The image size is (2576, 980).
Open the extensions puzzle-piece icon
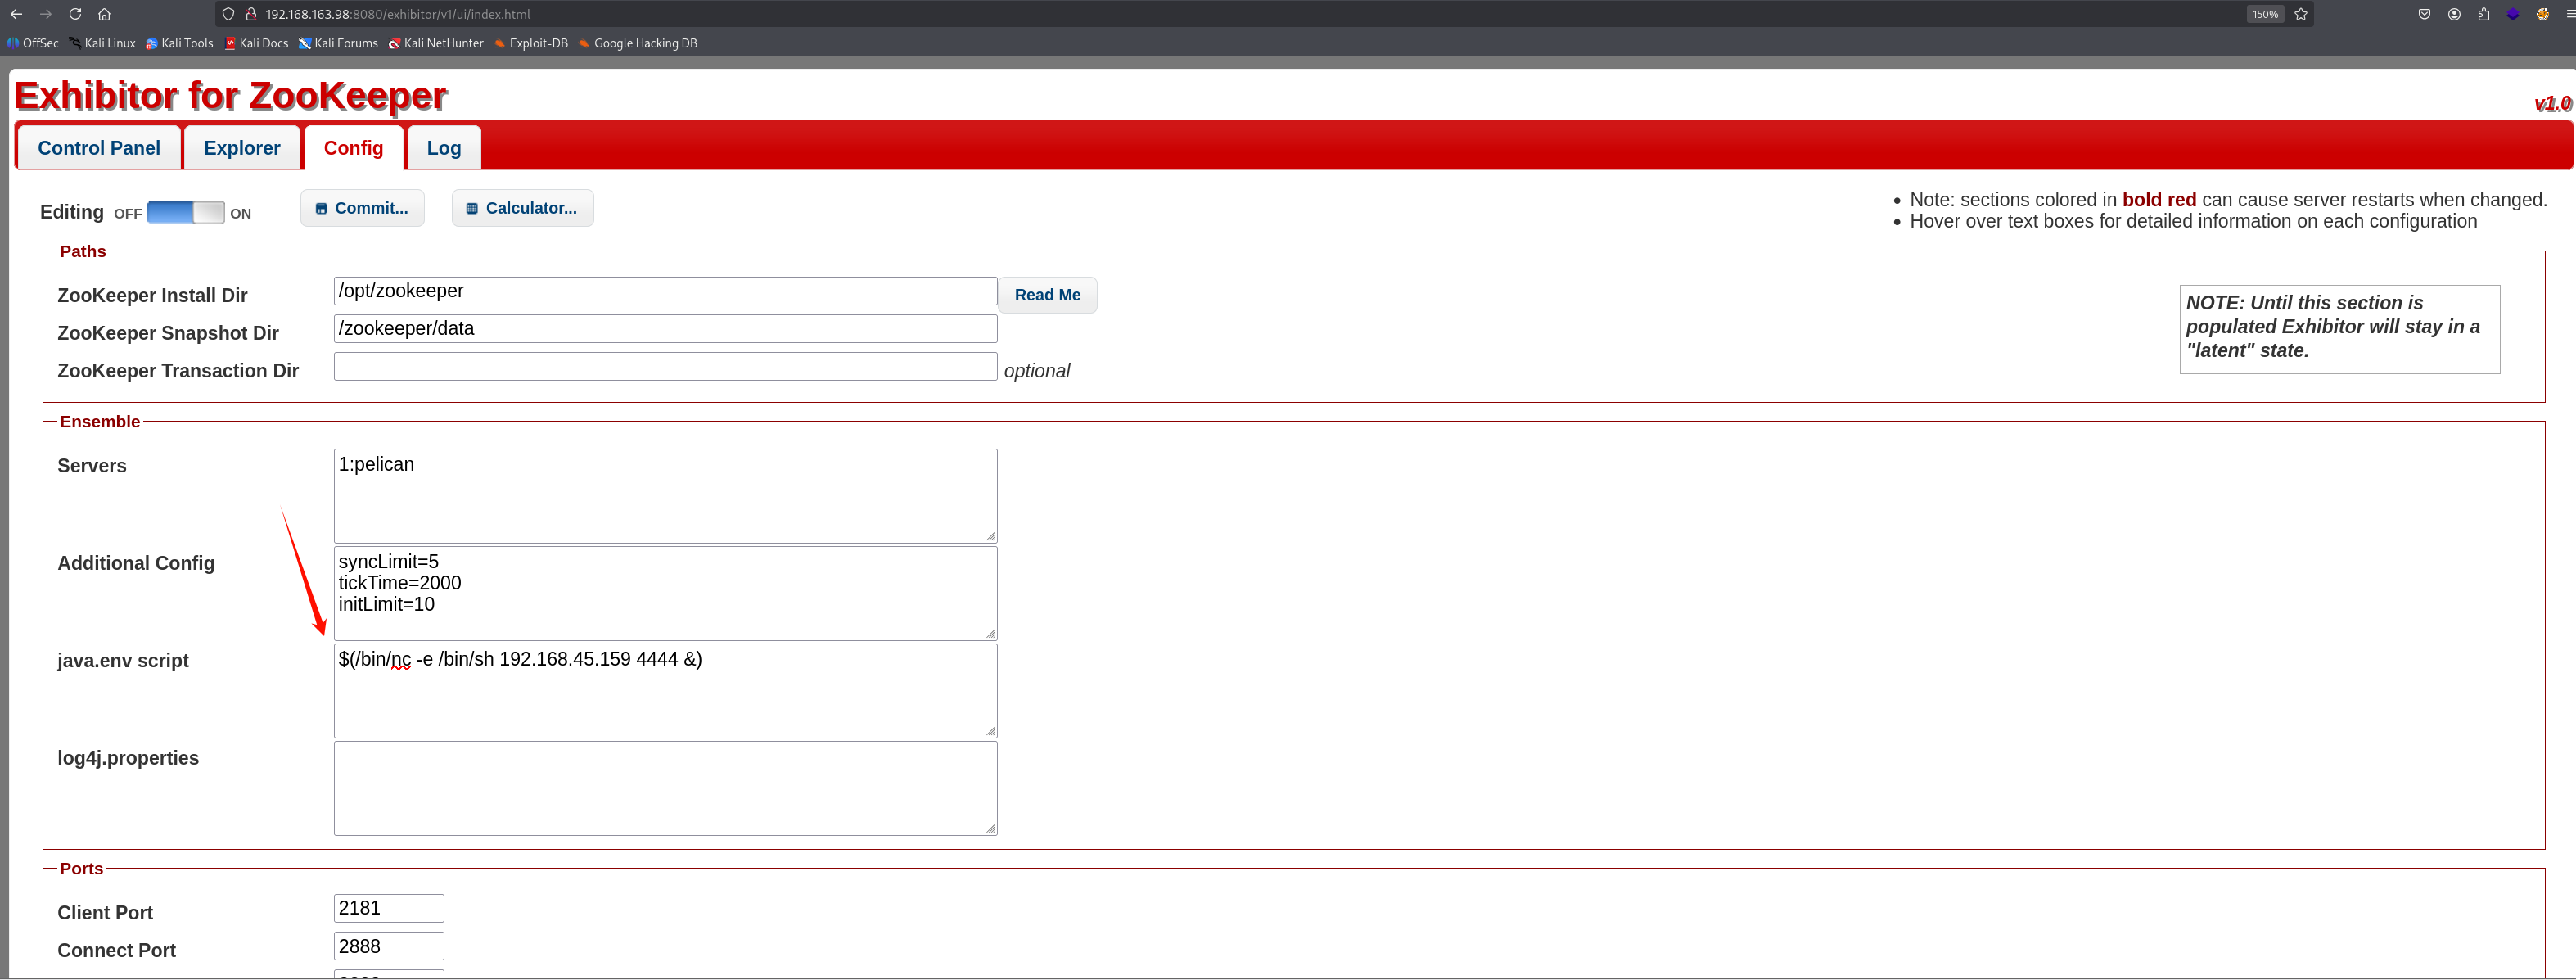pyautogui.click(x=2483, y=14)
